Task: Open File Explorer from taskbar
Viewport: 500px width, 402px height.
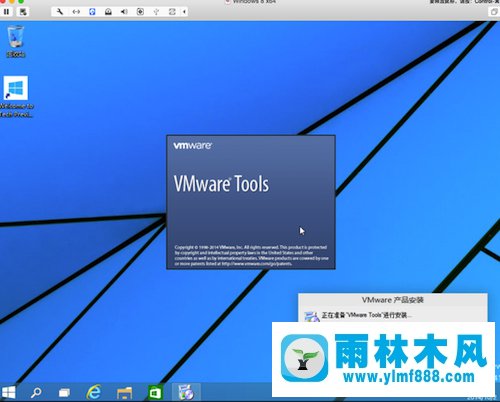Action: coord(125,393)
